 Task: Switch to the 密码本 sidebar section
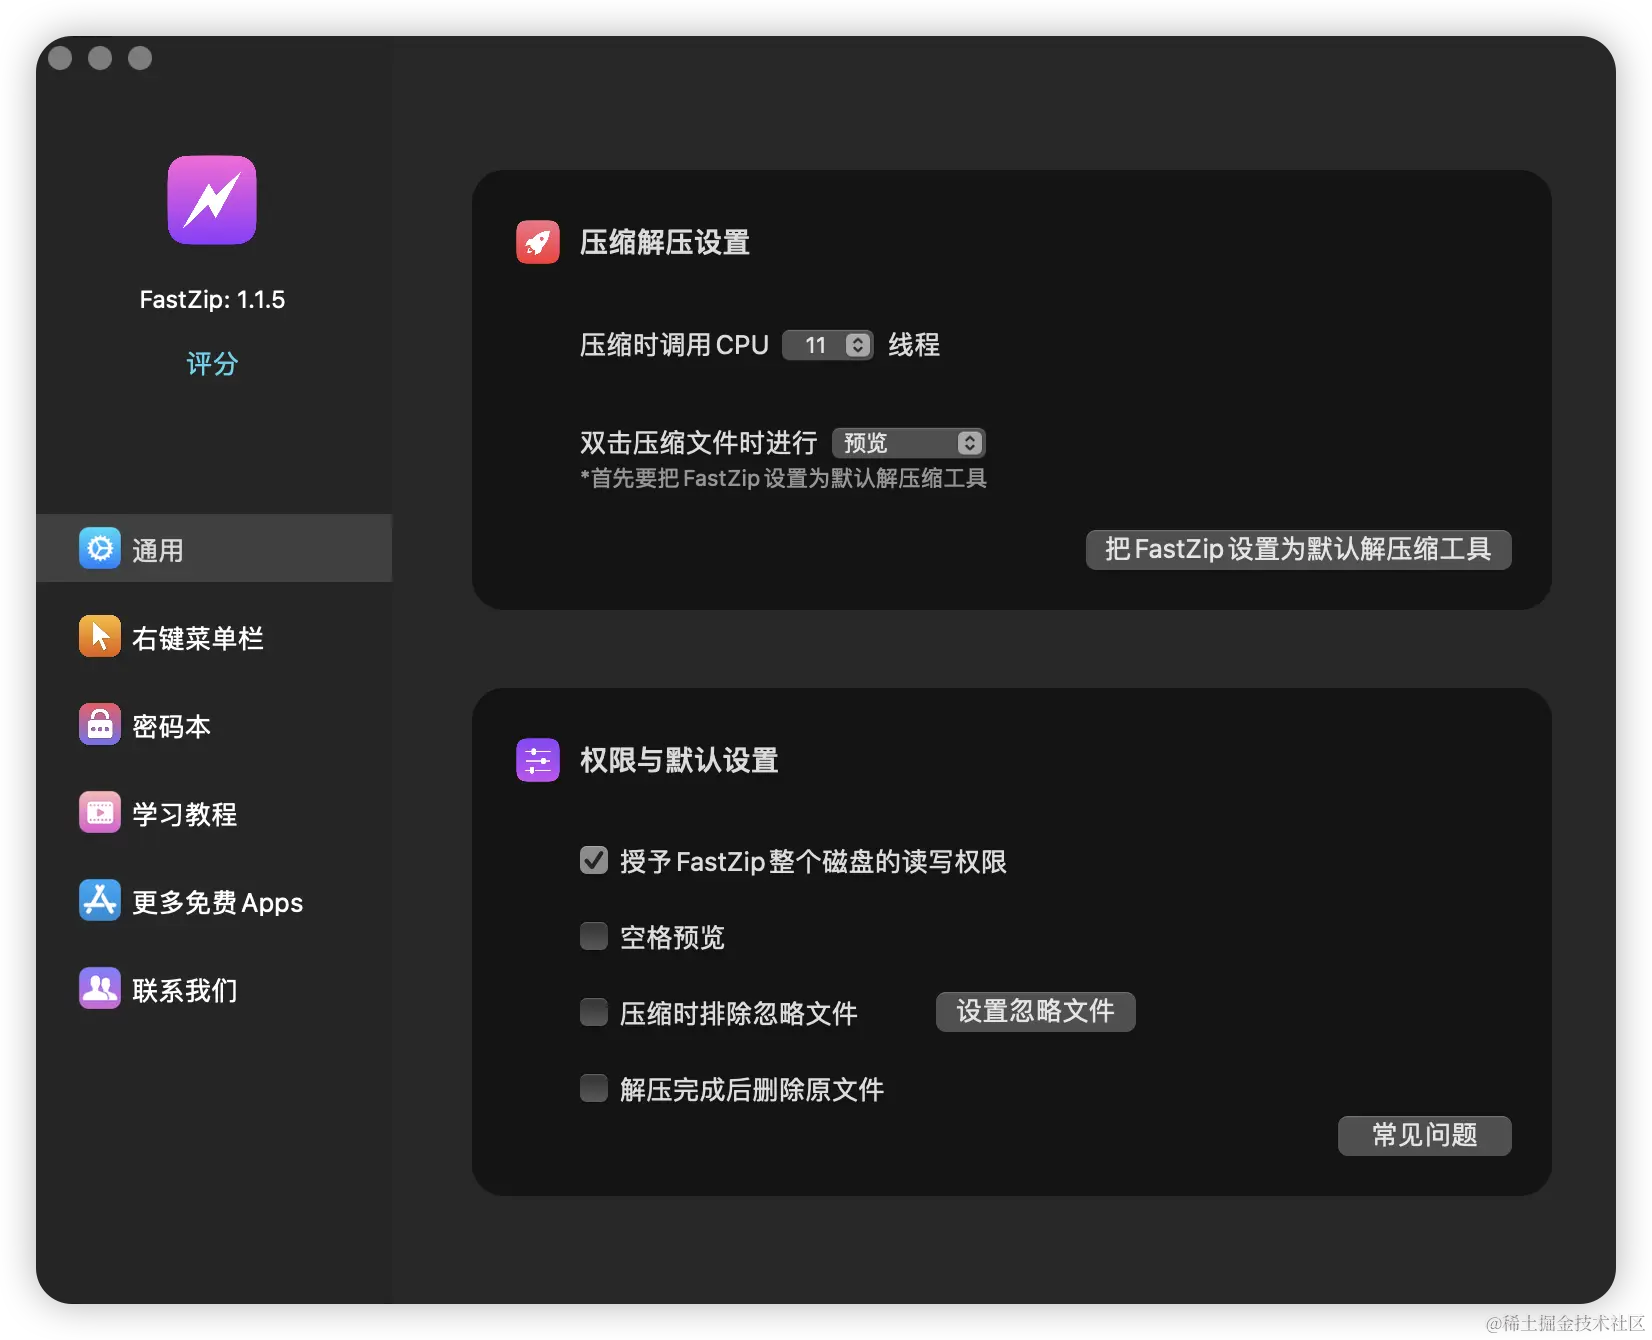point(170,724)
